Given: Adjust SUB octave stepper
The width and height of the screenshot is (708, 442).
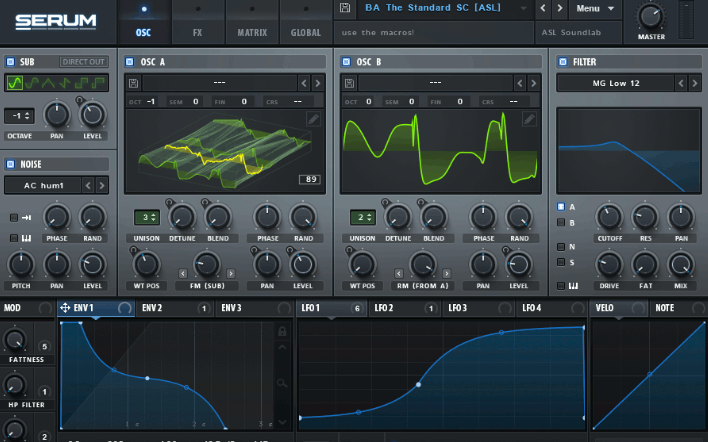Looking at the screenshot, I should [19, 116].
